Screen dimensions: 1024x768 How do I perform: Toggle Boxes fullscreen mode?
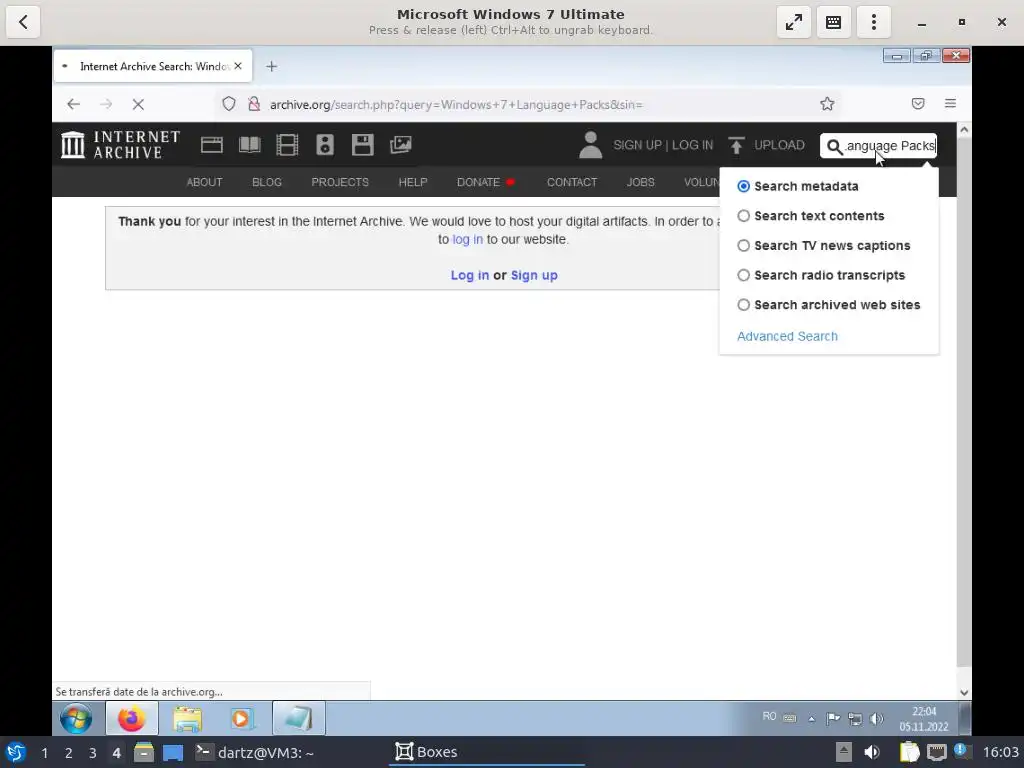(793, 22)
